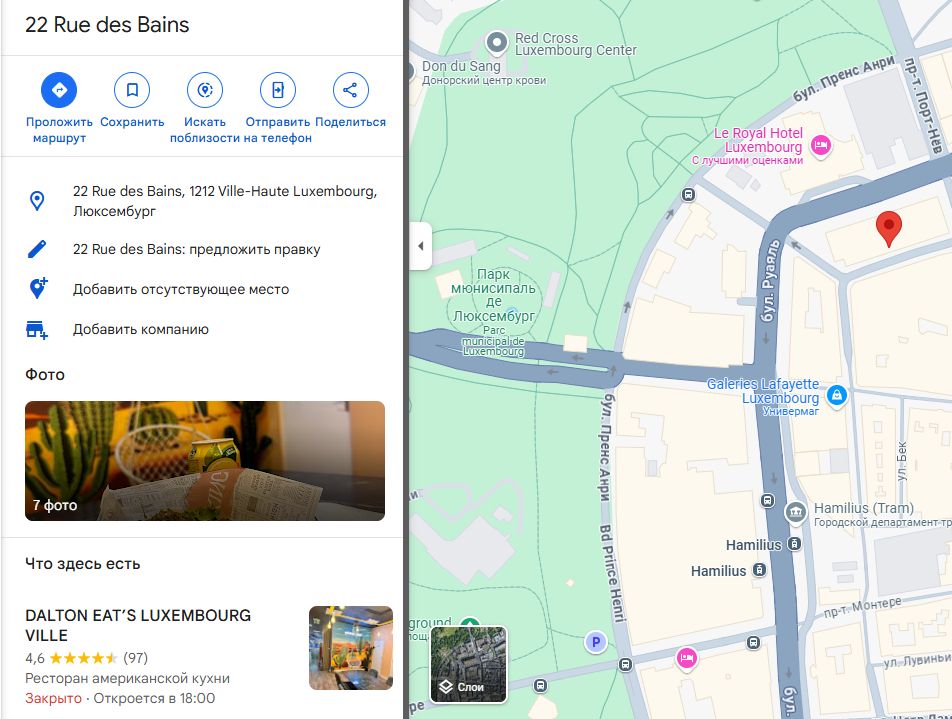952x719 pixels.
Task: Click the upper Hamilius tram stop icon
Action: point(794,544)
